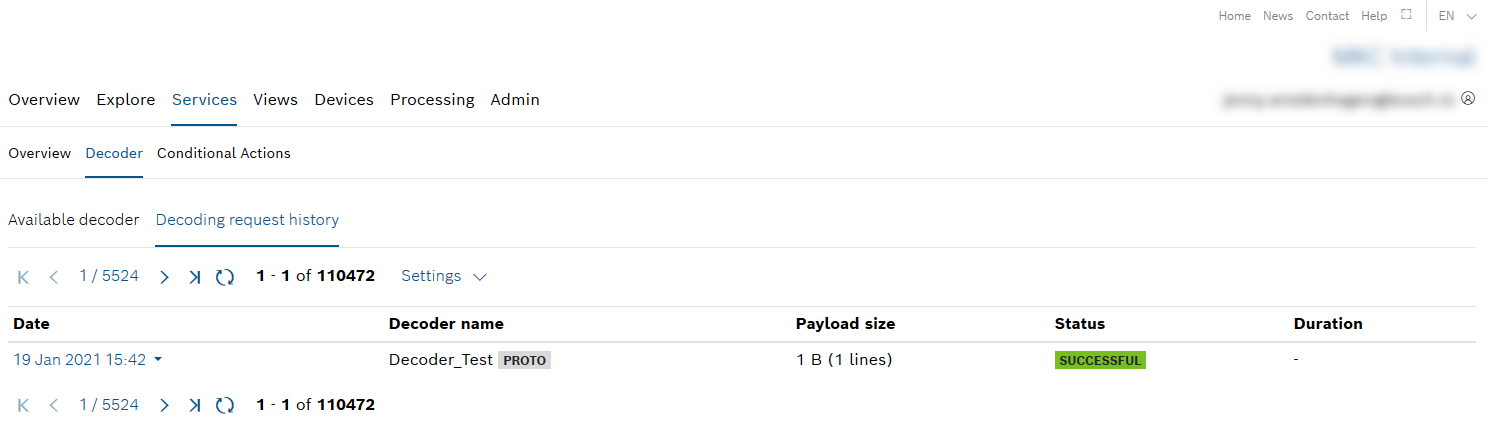Go to next page in bottom pagination
Viewport: 1489px width, 429px height.
click(164, 405)
